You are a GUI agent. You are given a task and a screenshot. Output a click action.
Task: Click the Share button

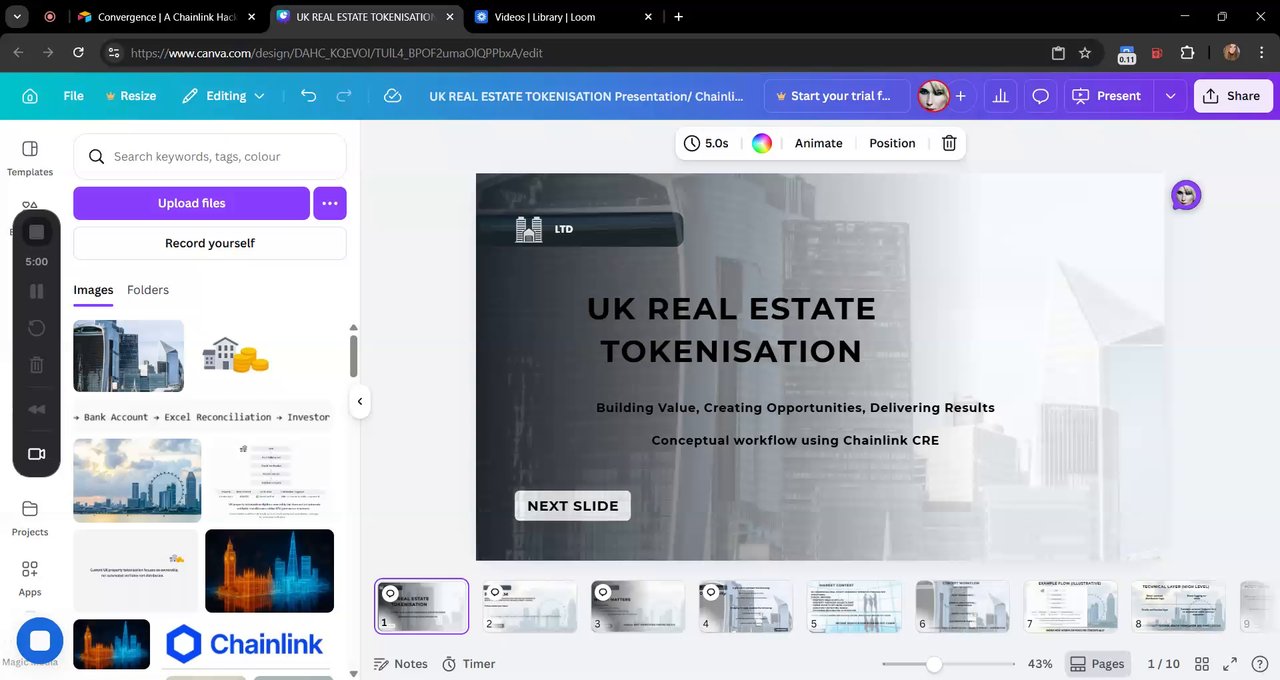1233,96
